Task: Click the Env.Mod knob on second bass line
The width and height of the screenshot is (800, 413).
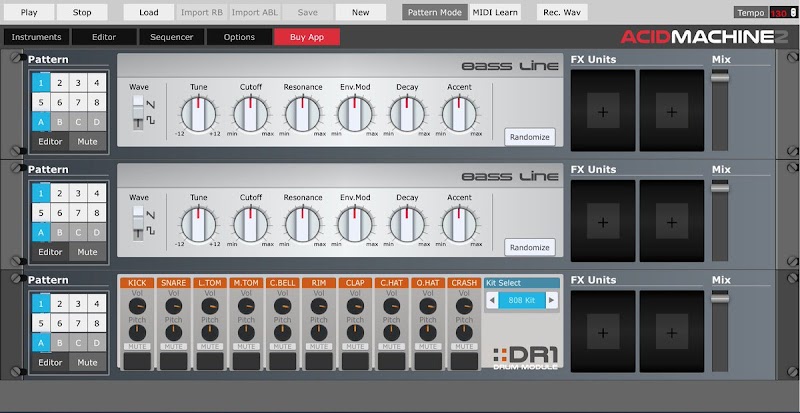Action: (355, 224)
